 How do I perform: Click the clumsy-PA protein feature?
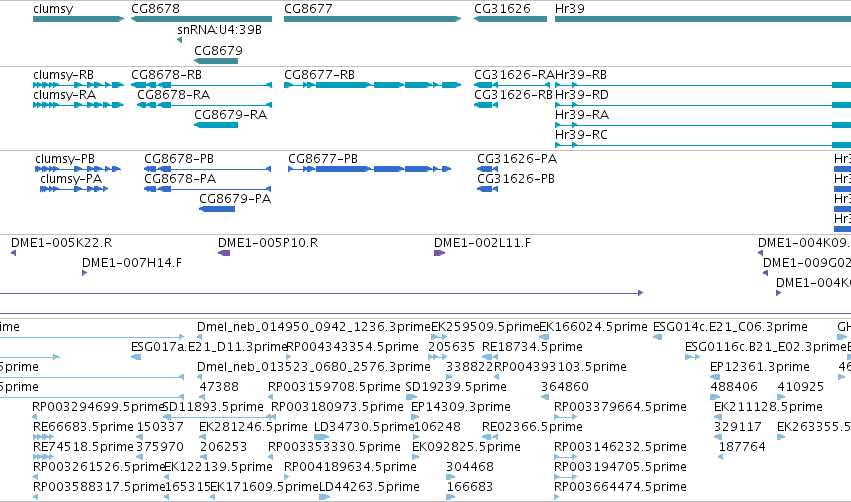pyautogui.click(x=74, y=189)
